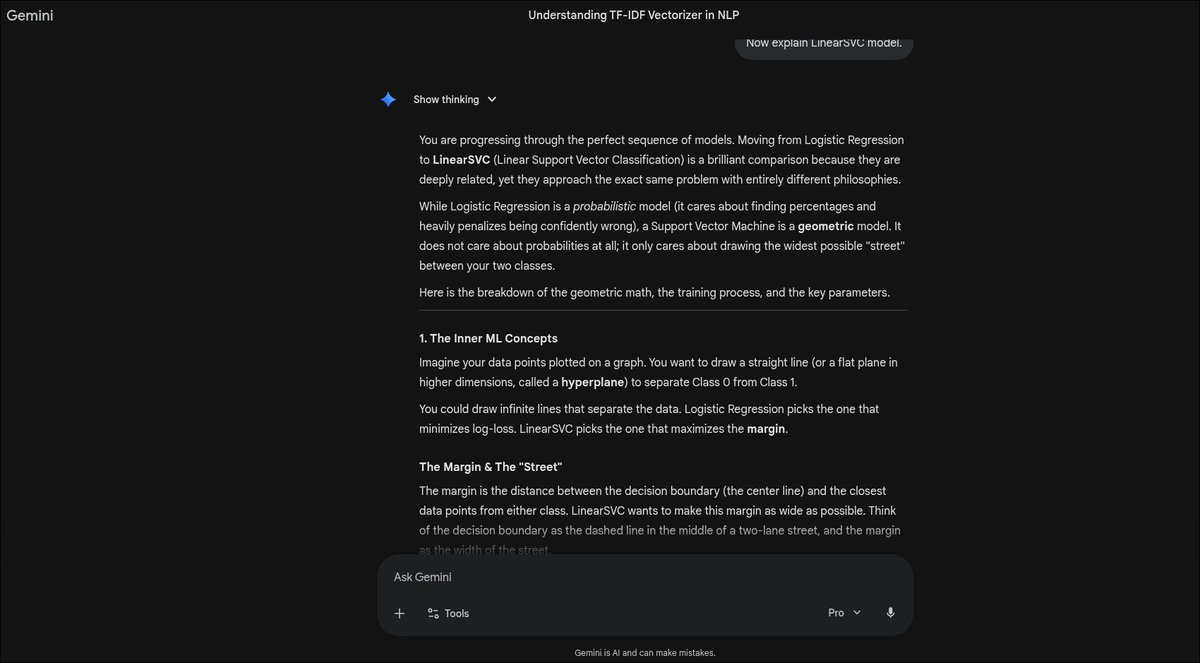Open the Tools menu
Image resolution: width=1200 pixels, height=663 pixels.
pyautogui.click(x=448, y=613)
